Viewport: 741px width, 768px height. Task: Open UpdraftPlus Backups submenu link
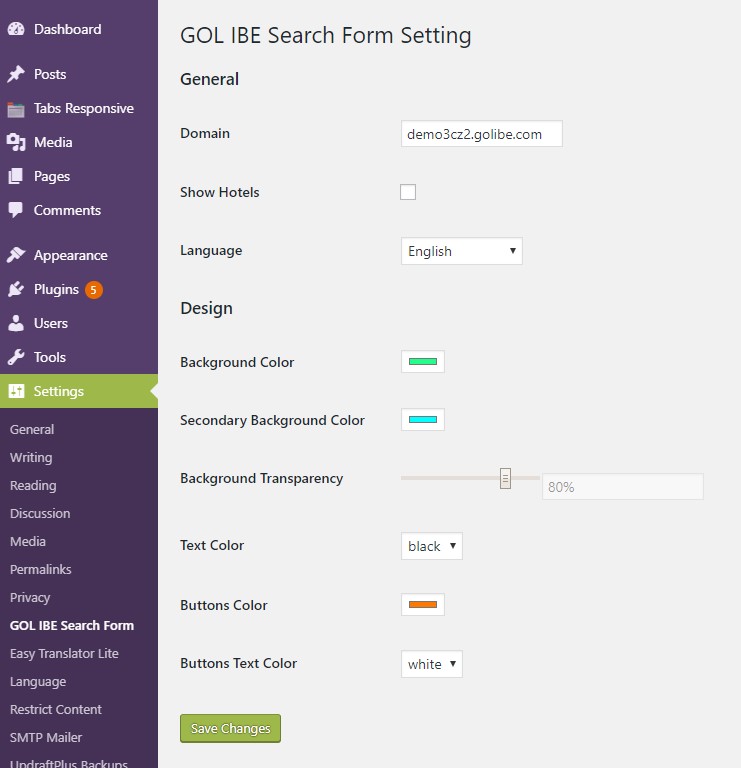[69, 763]
